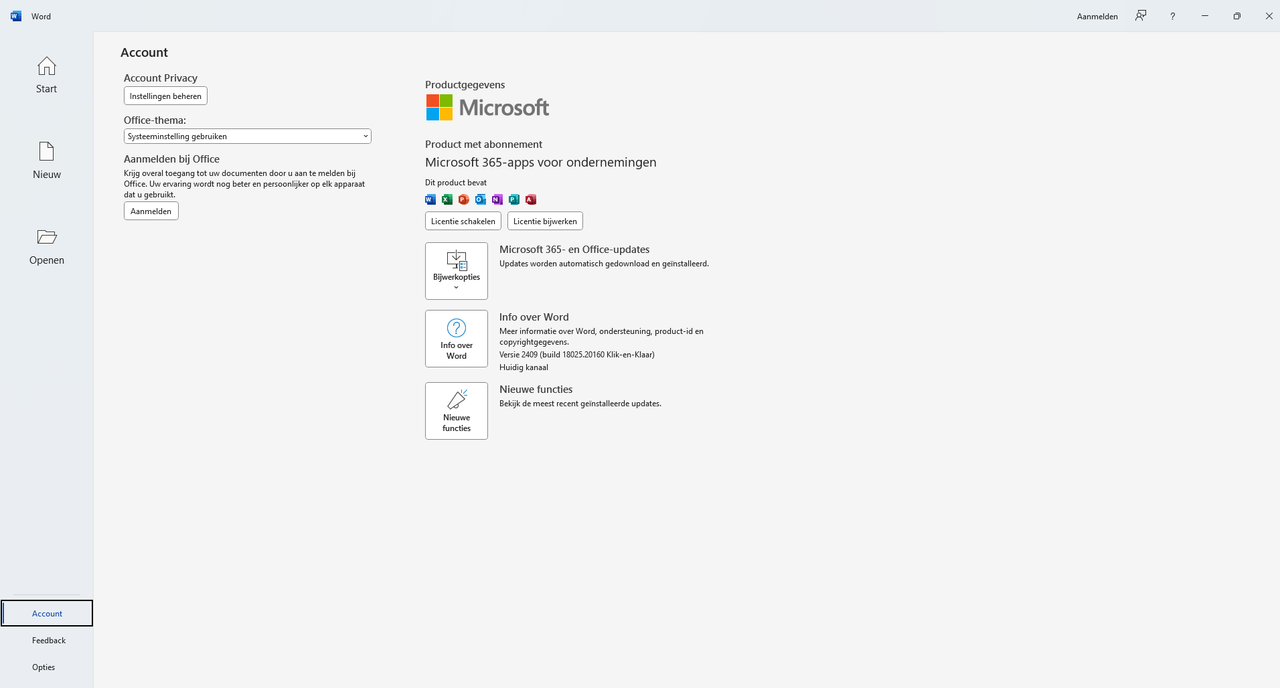Image resolution: width=1280 pixels, height=688 pixels.
Task: Click the heading 'Microsoft 365- en Office-updates'
Action: tap(574, 249)
